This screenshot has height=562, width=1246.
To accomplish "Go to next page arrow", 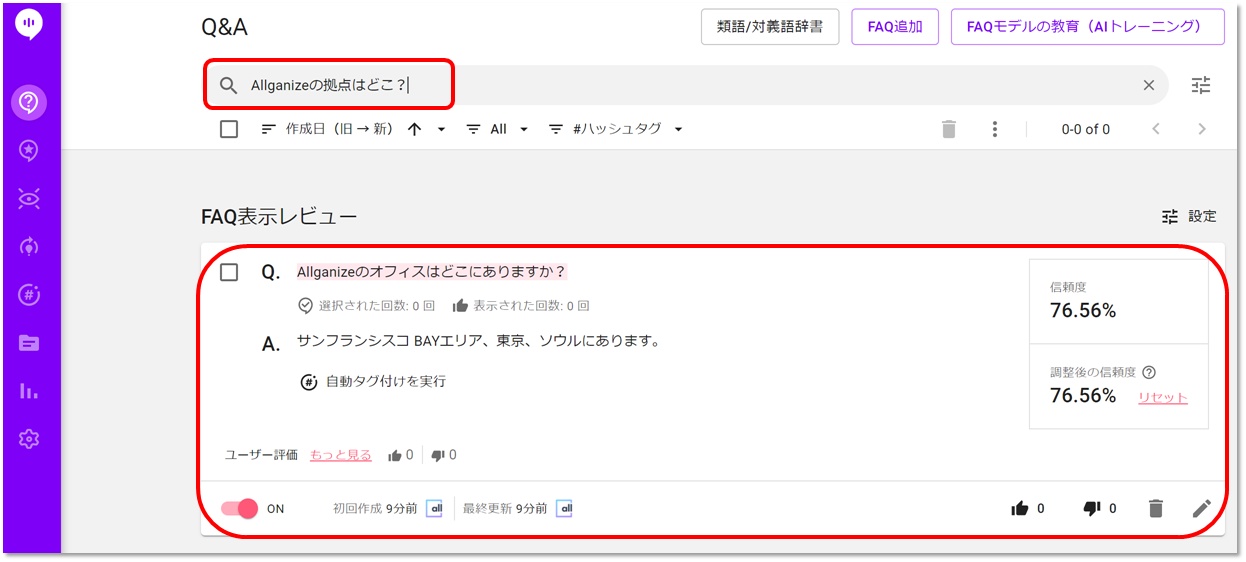I will [1202, 129].
